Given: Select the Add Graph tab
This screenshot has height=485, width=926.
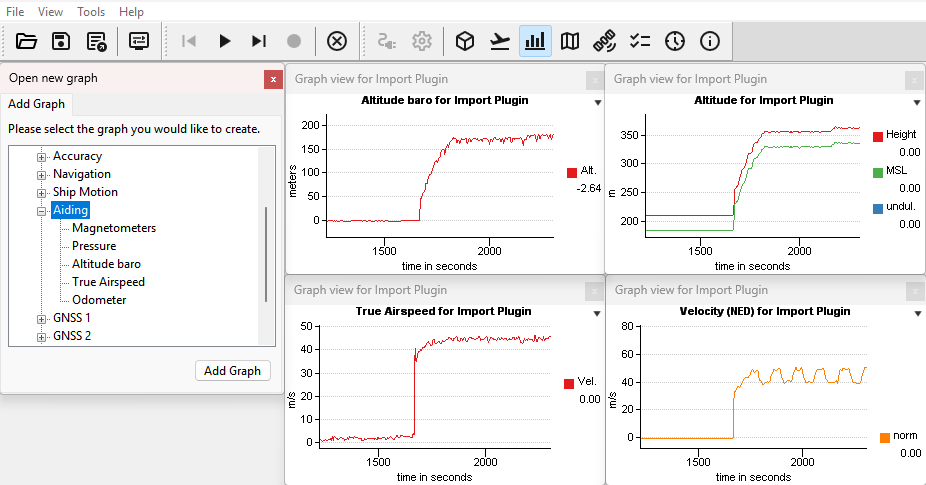Looking at the screenshot, I should click(36, 104).
